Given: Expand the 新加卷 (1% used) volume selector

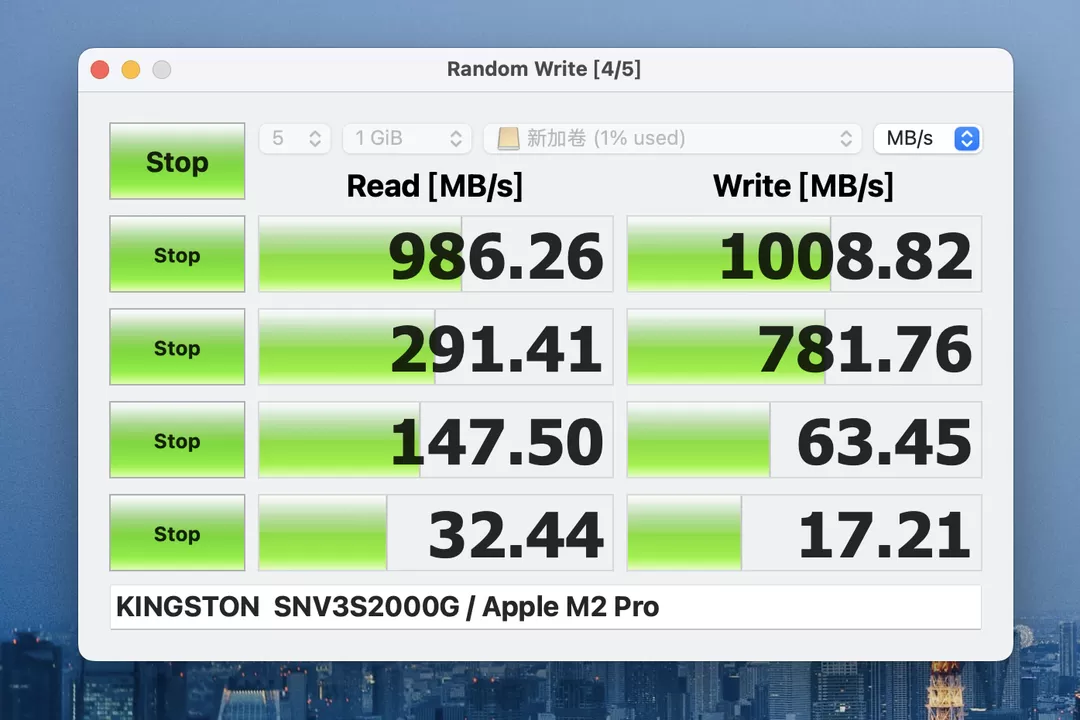Looking at the screenshot, I should coord(672,138).
